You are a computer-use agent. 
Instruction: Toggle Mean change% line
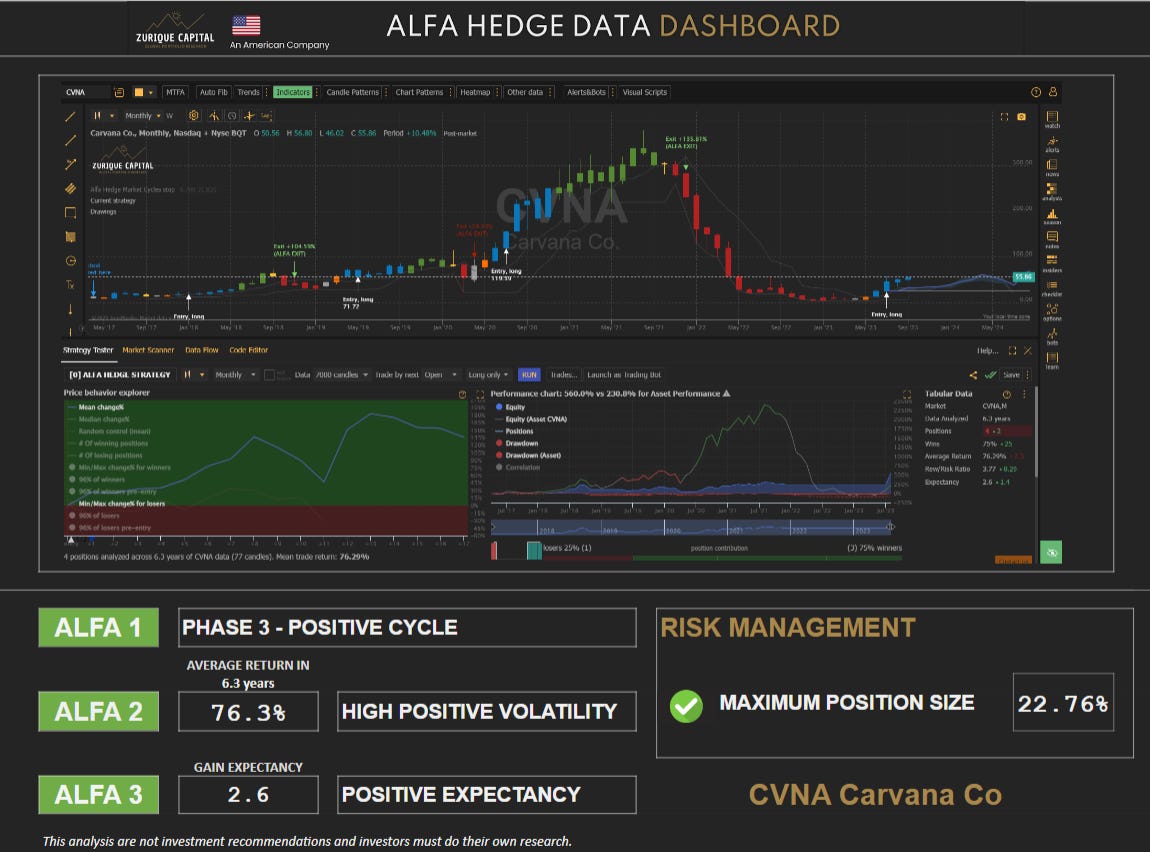pos(96,407)
